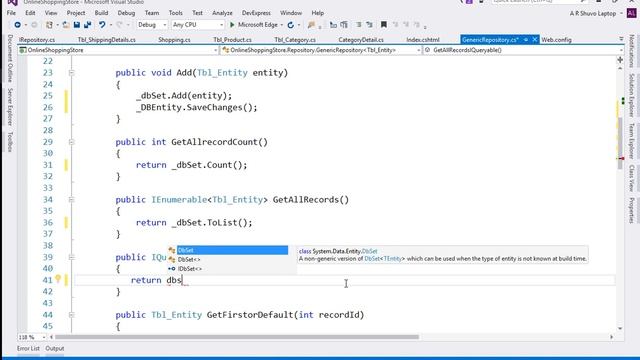Collapse the GetAllrecordCount method at line 29
The height and width of the screenshot is (360, 640).
pyautogui.click(x=71, y=142)
